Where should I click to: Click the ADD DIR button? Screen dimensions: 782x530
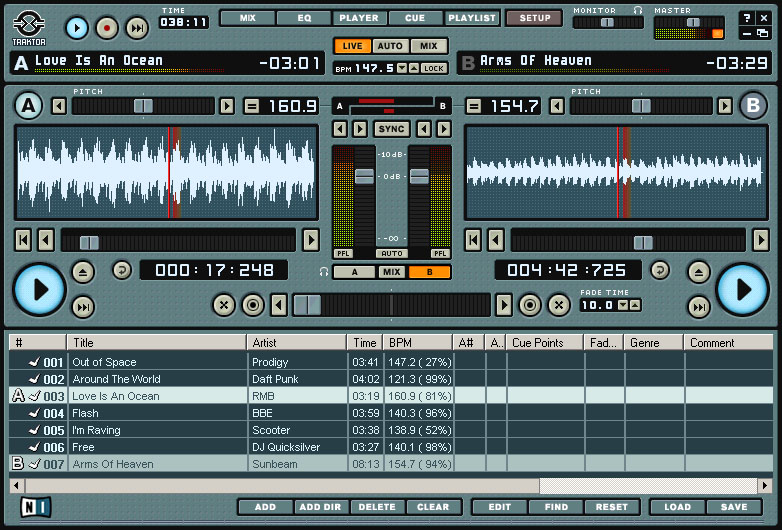pos(320,507)
